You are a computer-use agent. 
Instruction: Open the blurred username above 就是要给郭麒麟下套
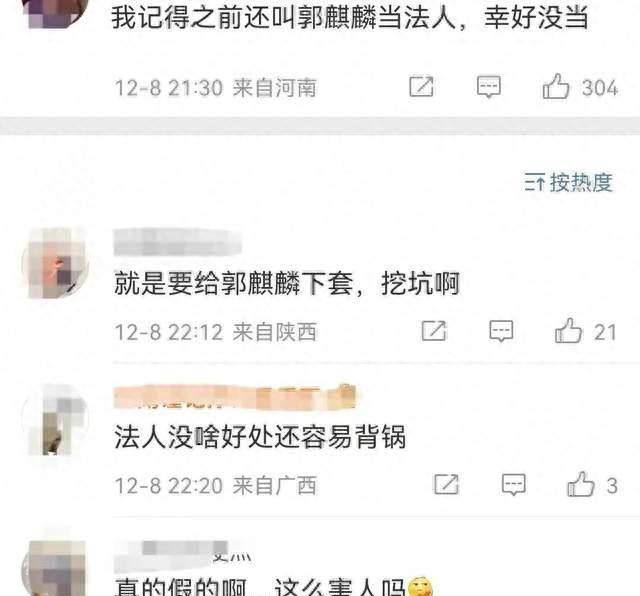click(x=178, y=242)
